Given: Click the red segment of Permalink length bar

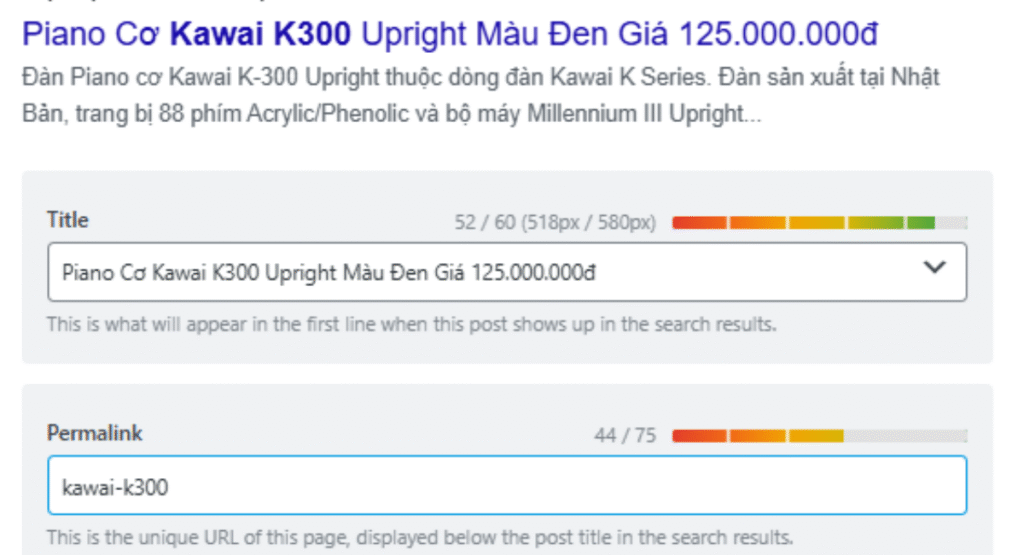Looking at the screenshot, I should point(699,435).
